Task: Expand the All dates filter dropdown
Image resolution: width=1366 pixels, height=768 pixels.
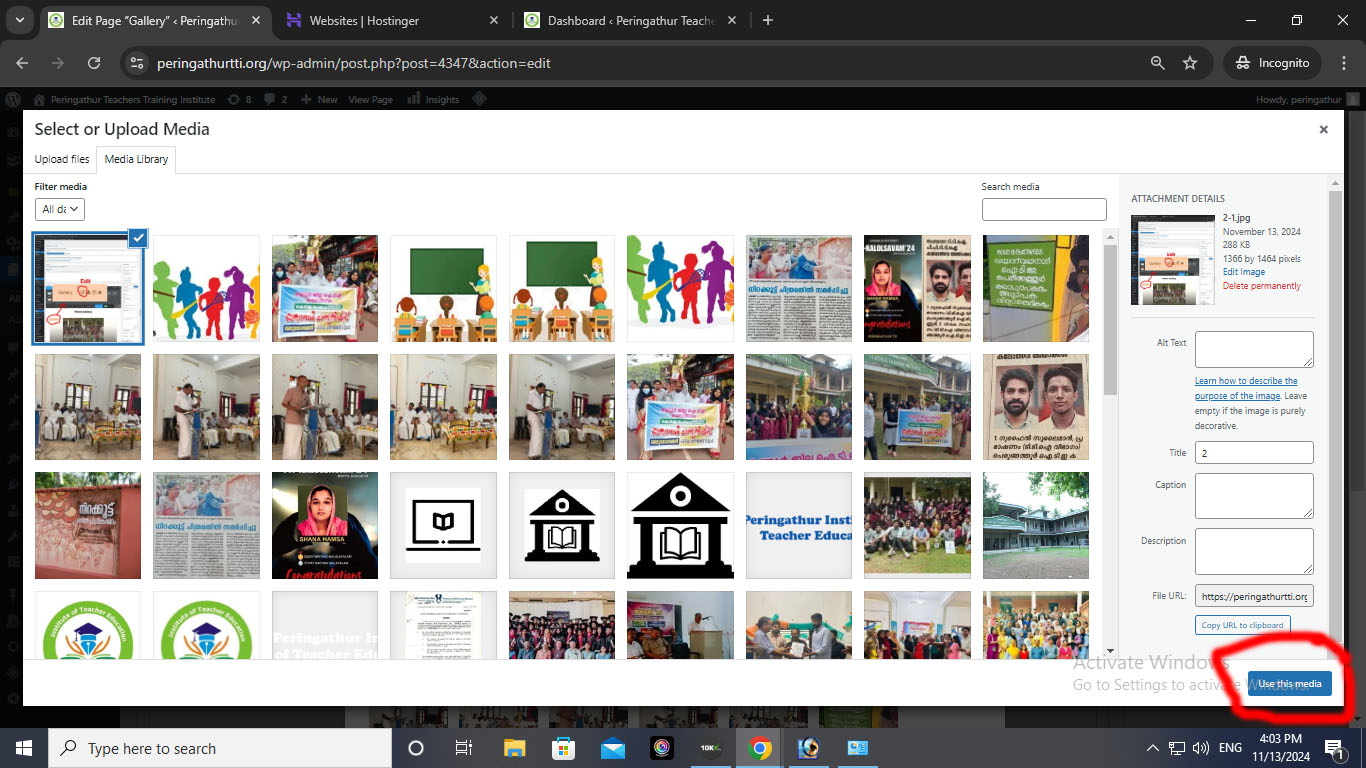Action: click(x=60, y=209)
